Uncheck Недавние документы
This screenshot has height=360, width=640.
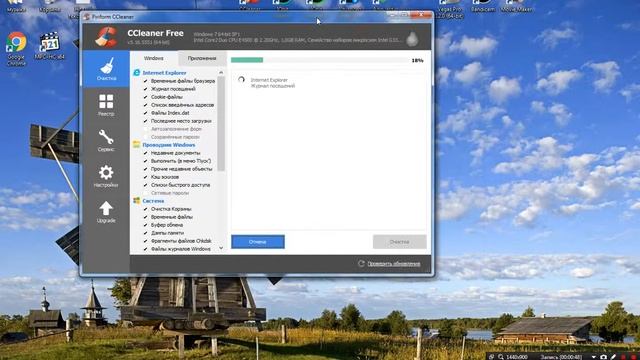pyautogui.click(x=146, y=153)
